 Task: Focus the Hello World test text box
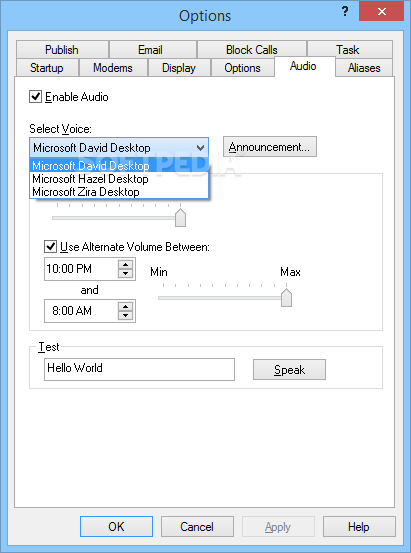click(x=139, y=369)
